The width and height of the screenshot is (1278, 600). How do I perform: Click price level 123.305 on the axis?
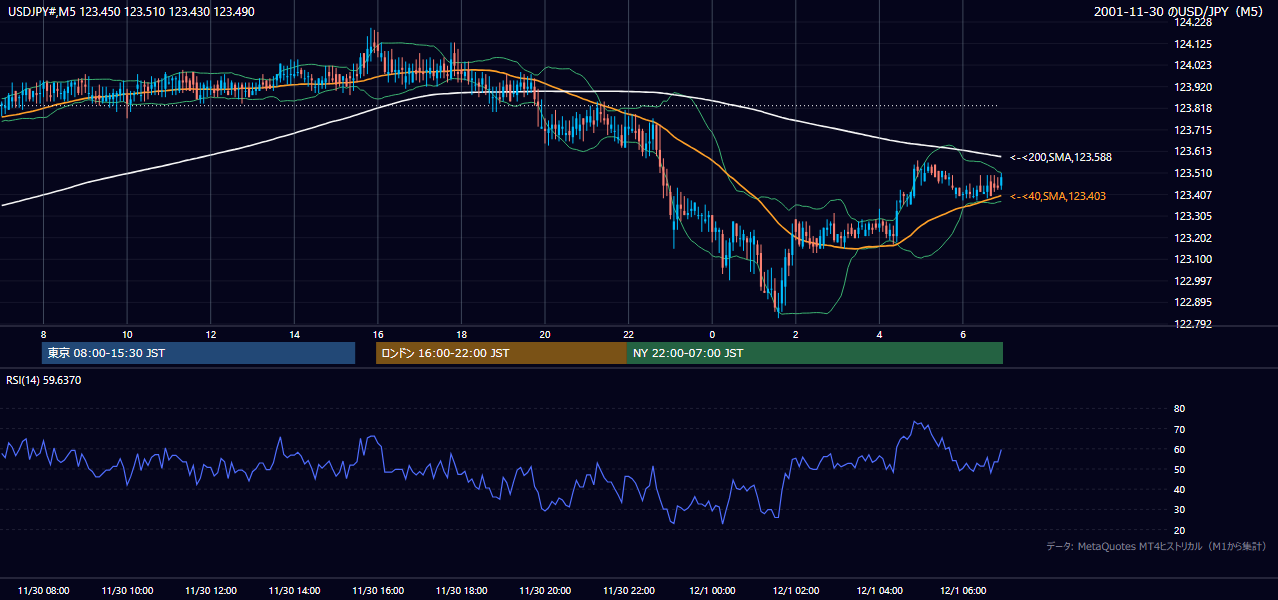pos(1194,216)
